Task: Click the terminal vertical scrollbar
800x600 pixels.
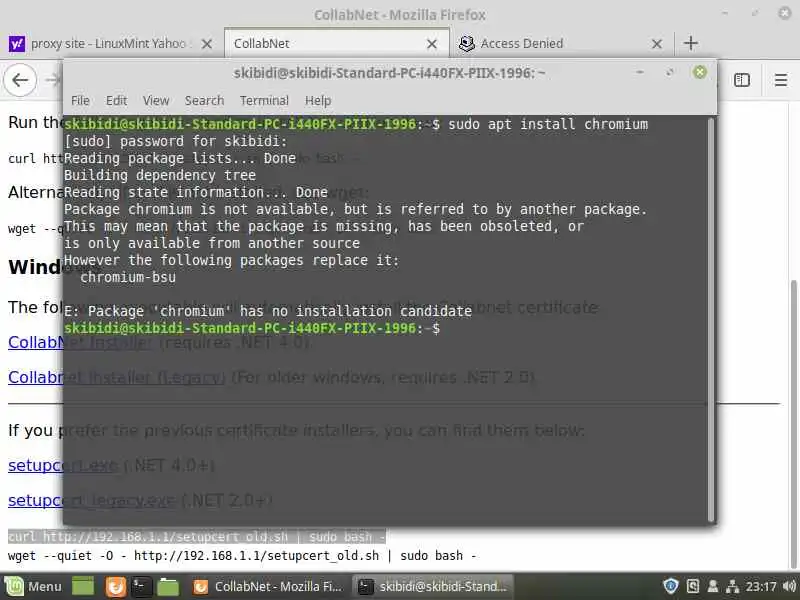Action: click(712, 319)
